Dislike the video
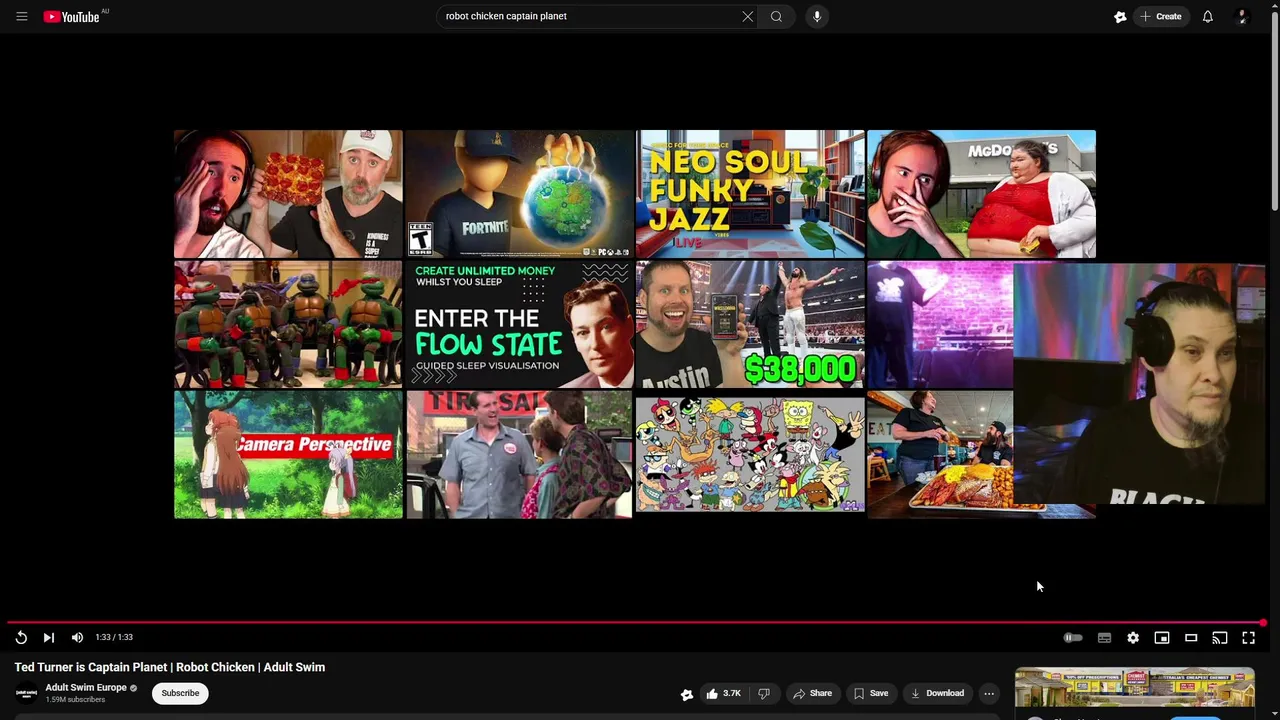 click(x=764, y=693)
